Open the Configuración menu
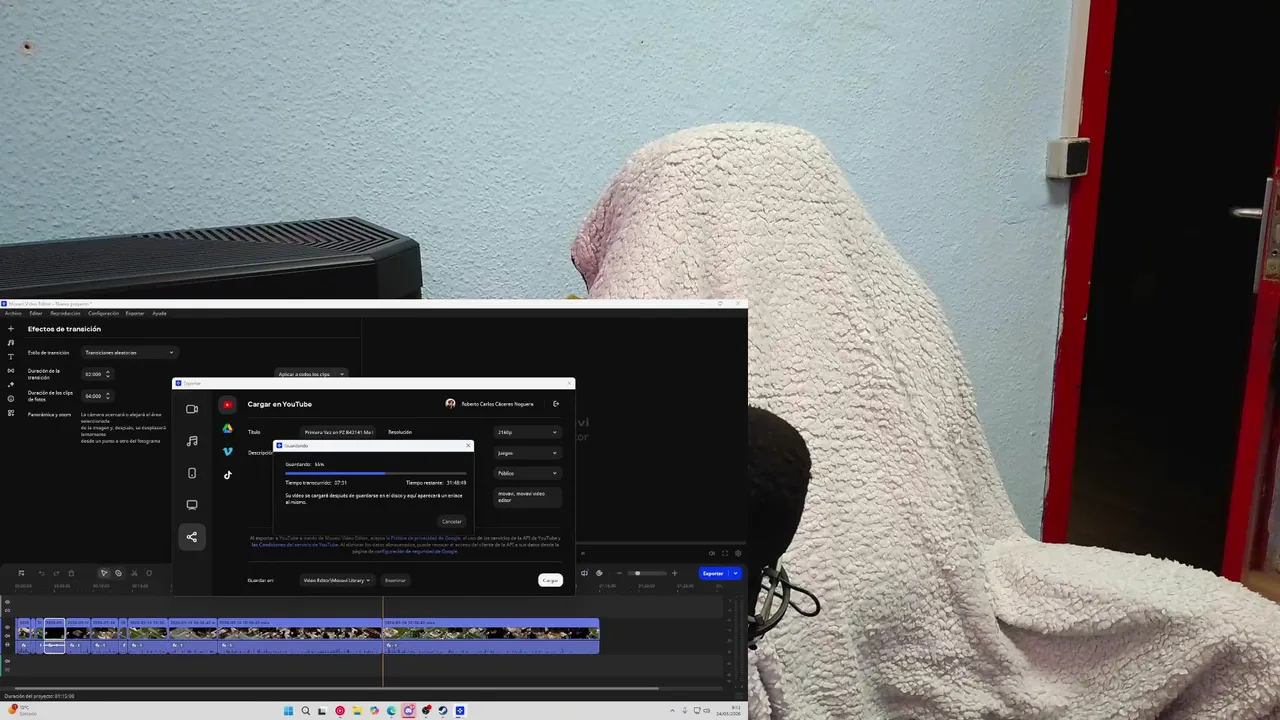The width and height of the screenshot is (1280, 720). (103, 313)
